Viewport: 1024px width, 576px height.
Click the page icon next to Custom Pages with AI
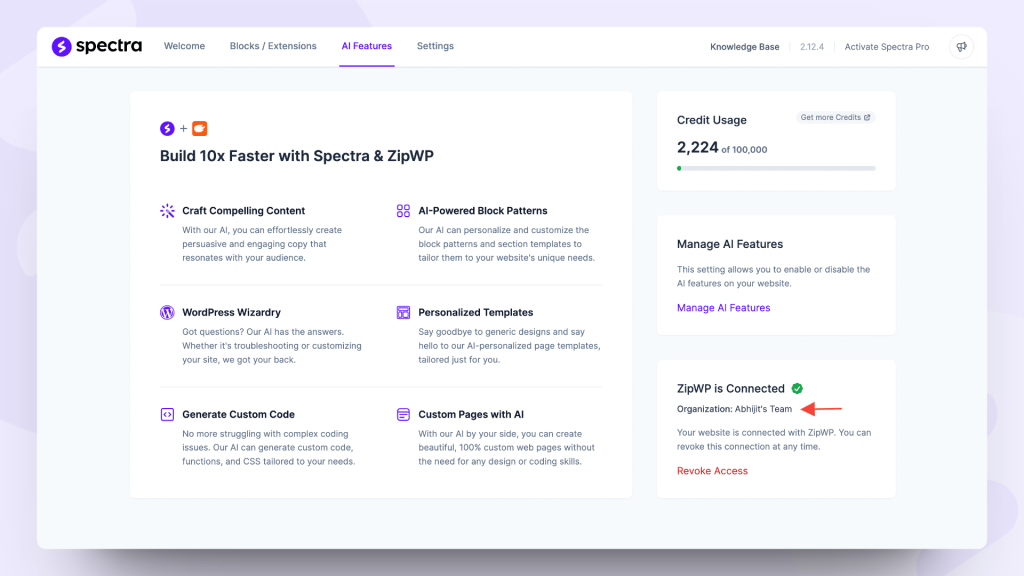point(401,414)
